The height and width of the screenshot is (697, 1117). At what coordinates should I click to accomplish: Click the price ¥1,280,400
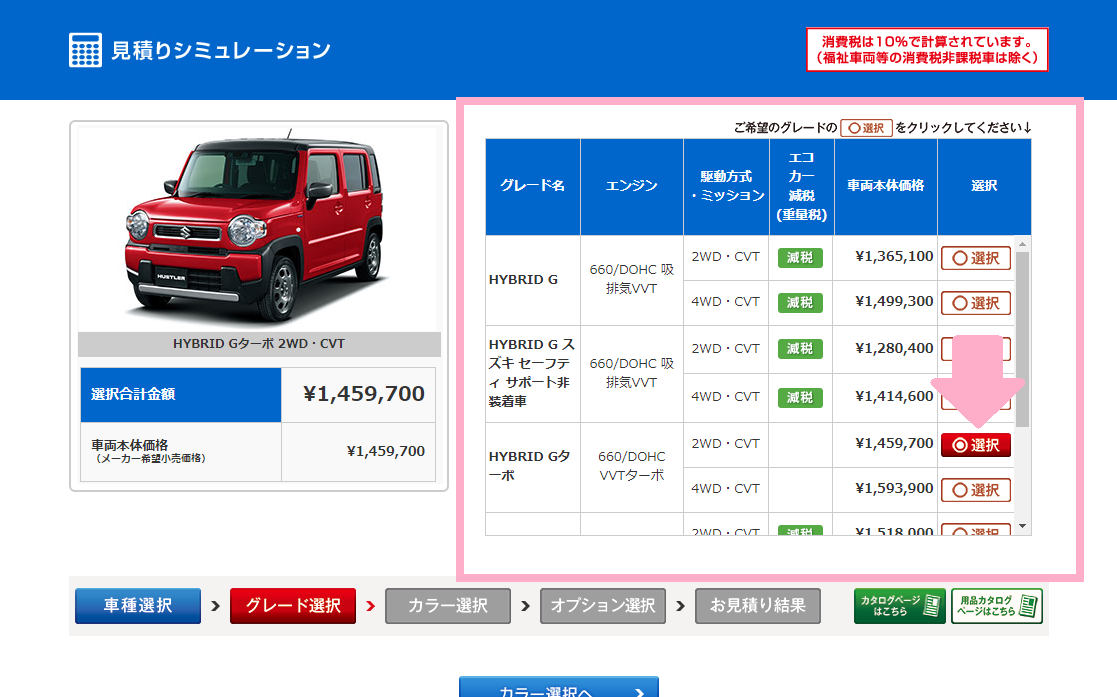click(894, 348)
